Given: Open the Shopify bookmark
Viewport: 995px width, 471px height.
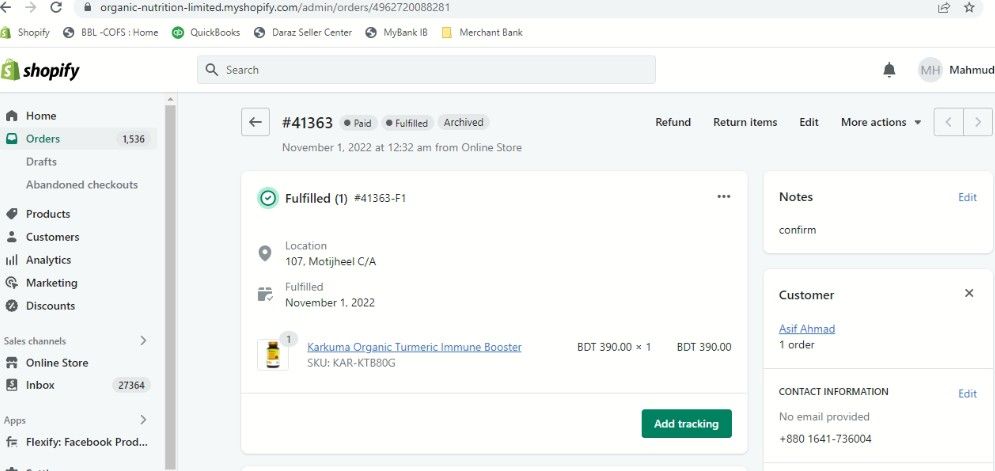Looking at the screenshot, I should [25, 32].
